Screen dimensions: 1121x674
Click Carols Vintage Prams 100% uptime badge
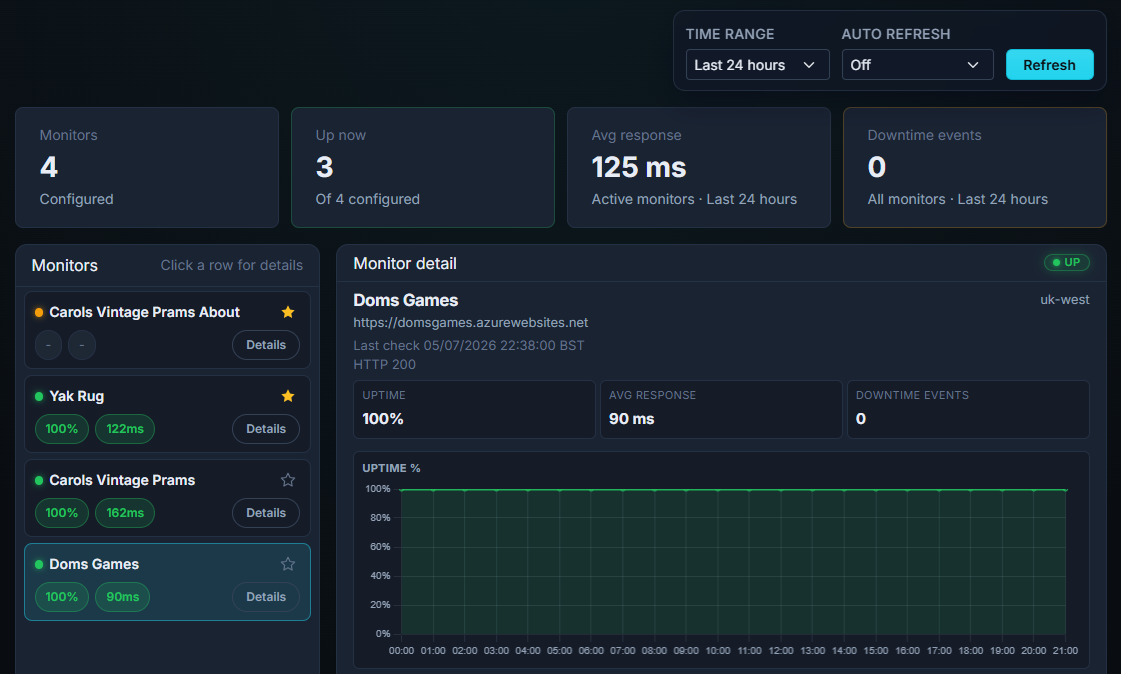click(61, 513)
